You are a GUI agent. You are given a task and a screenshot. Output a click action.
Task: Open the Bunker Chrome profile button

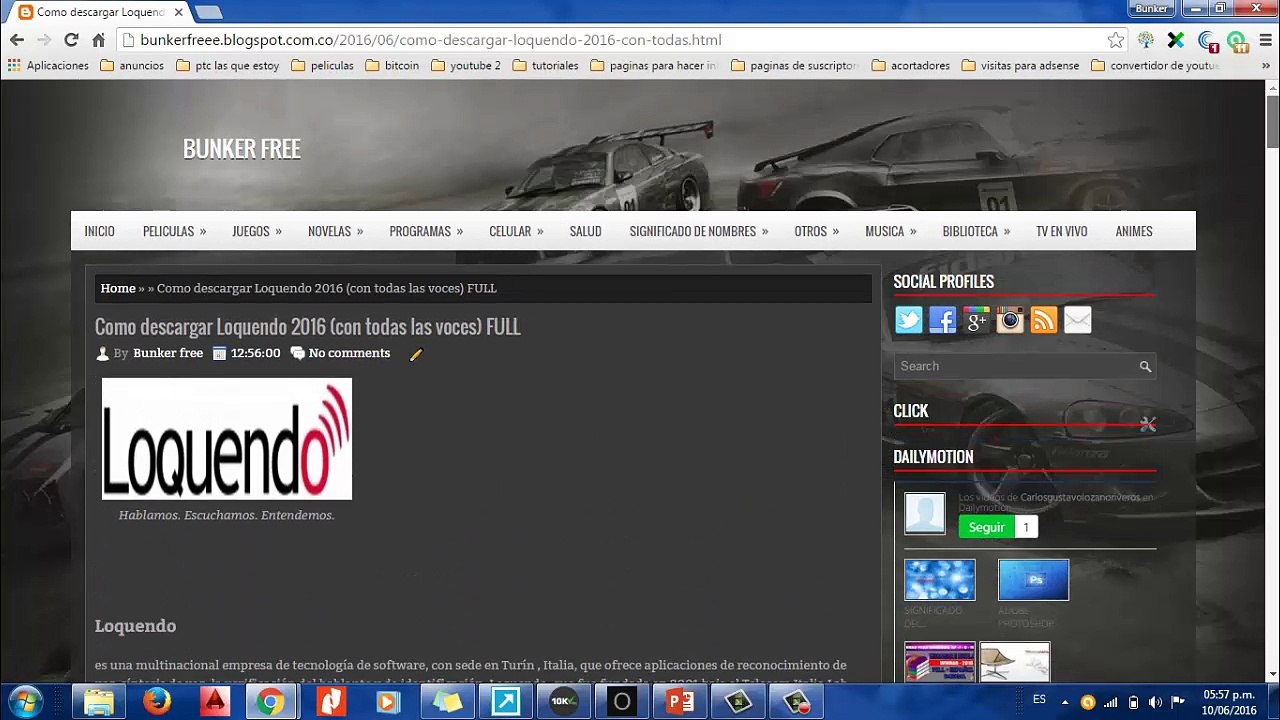[x=1151, y=8]
